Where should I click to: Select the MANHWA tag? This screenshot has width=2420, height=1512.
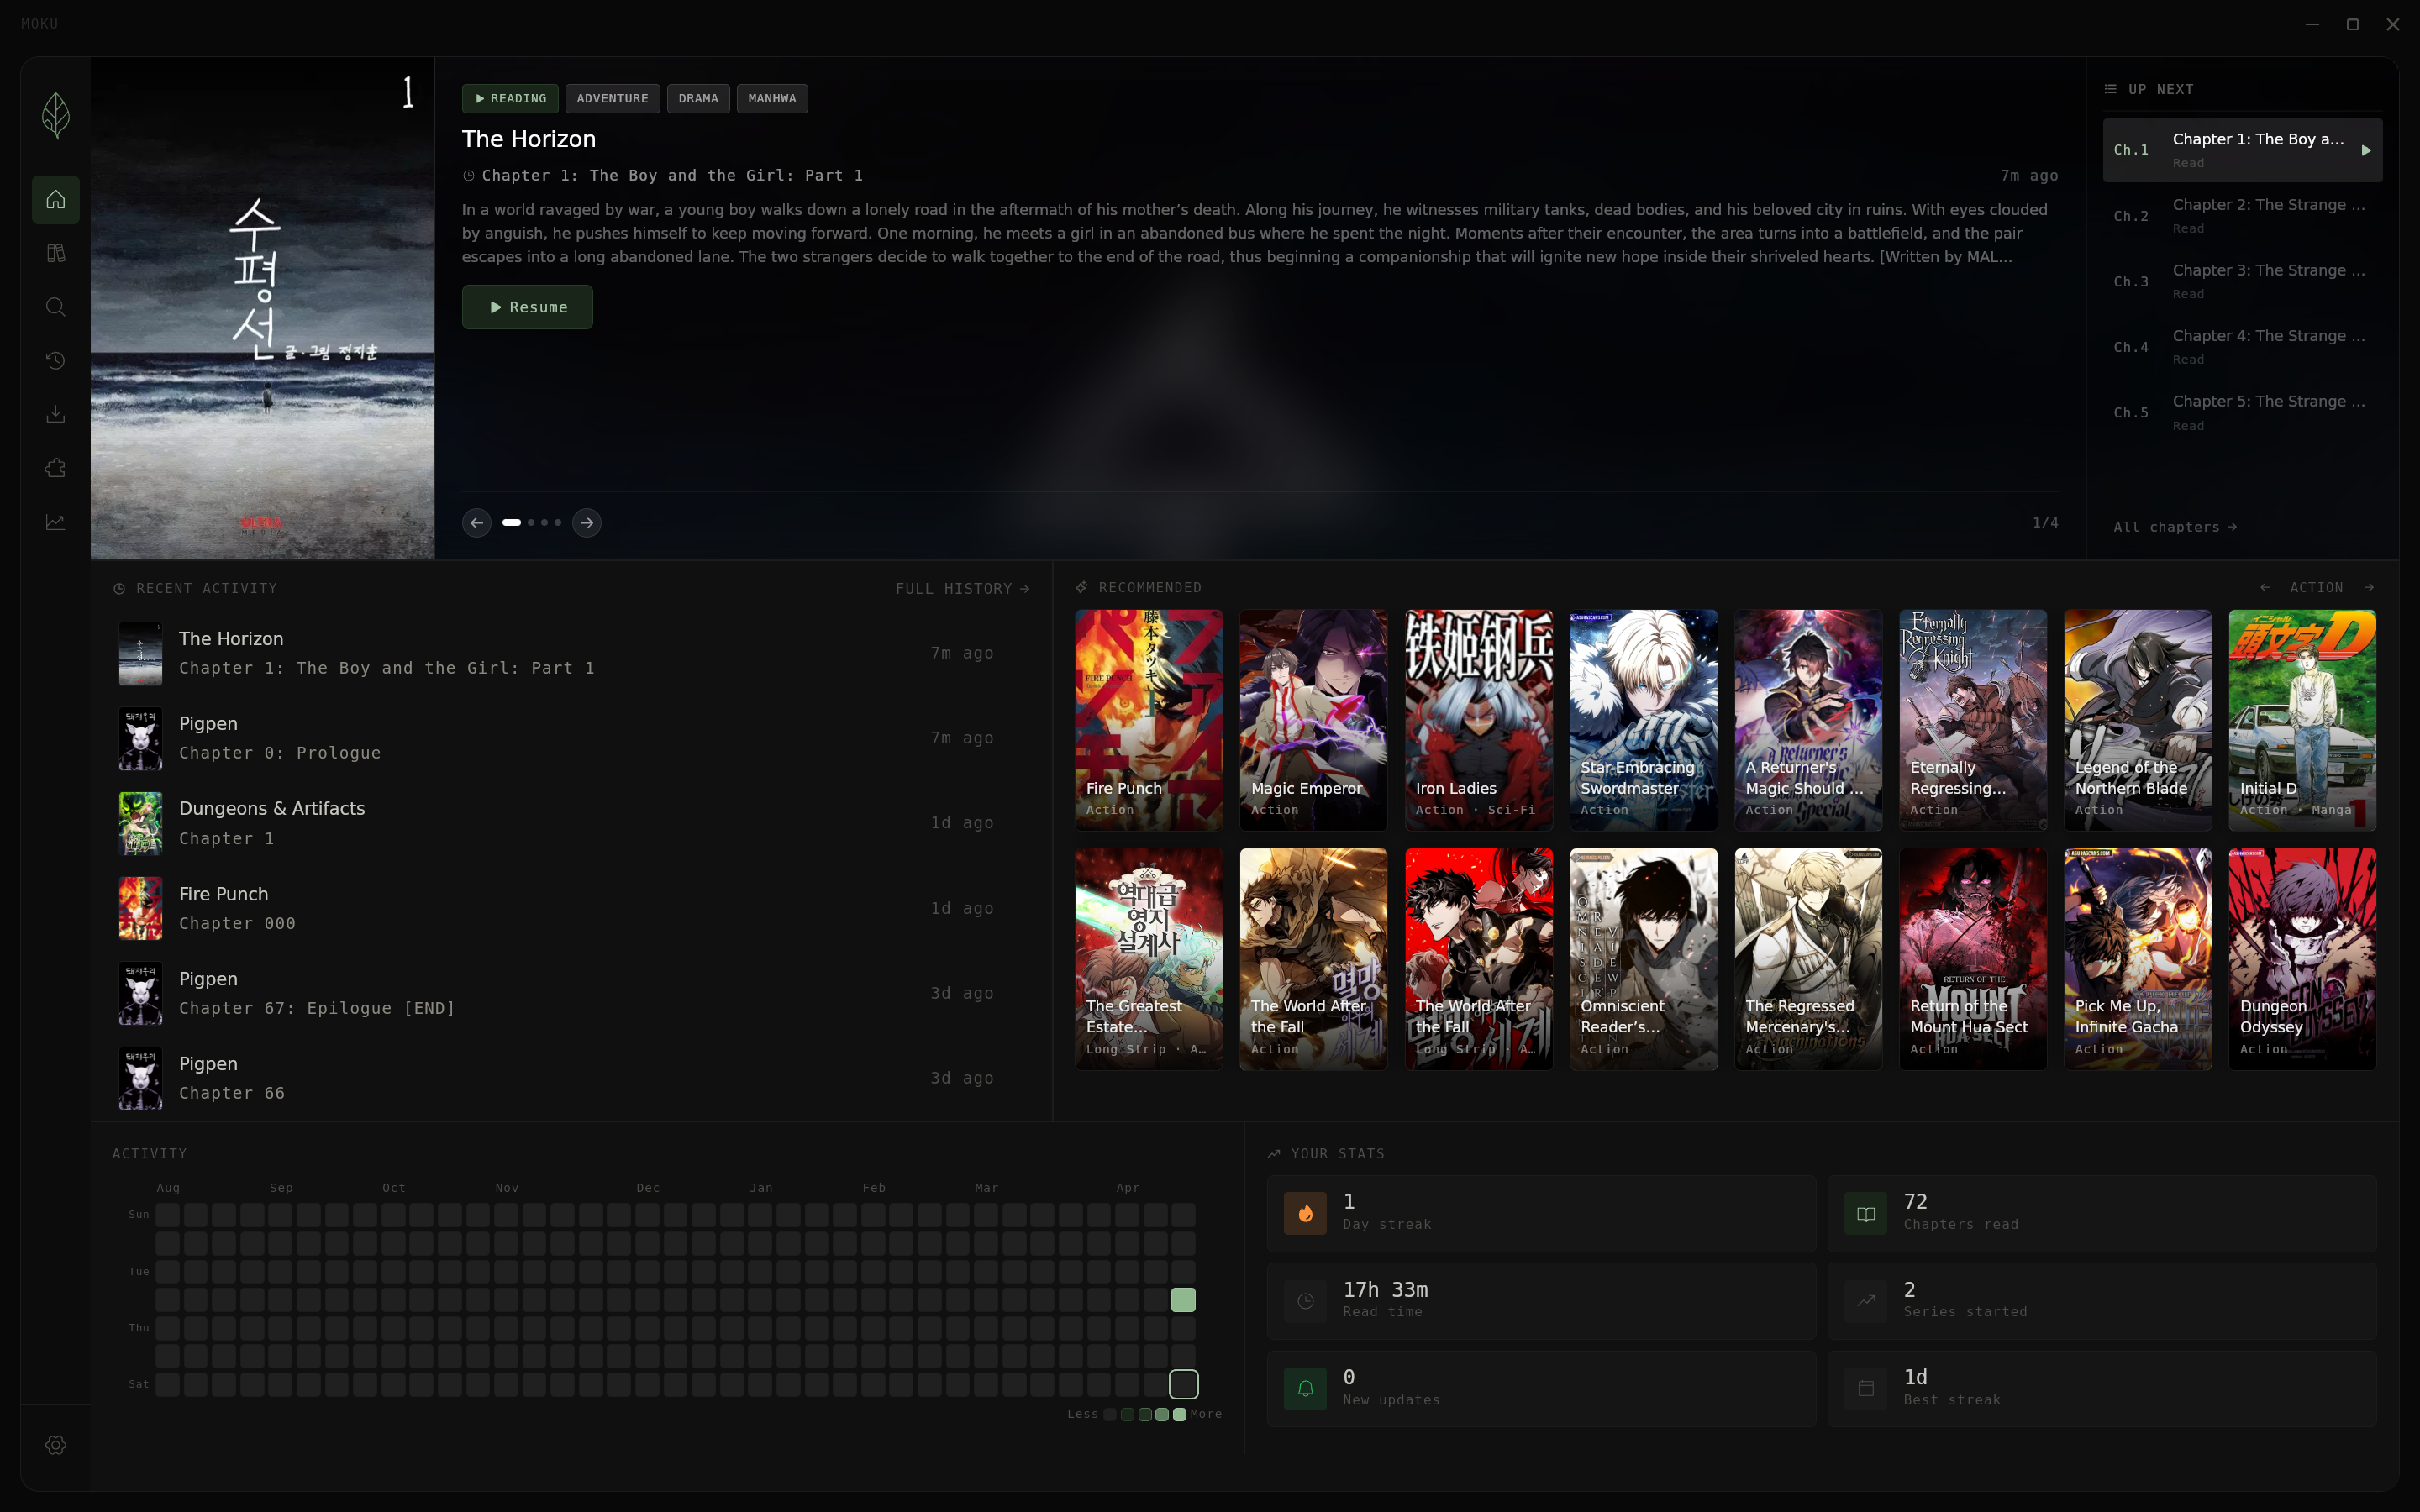tap(772, 98)
